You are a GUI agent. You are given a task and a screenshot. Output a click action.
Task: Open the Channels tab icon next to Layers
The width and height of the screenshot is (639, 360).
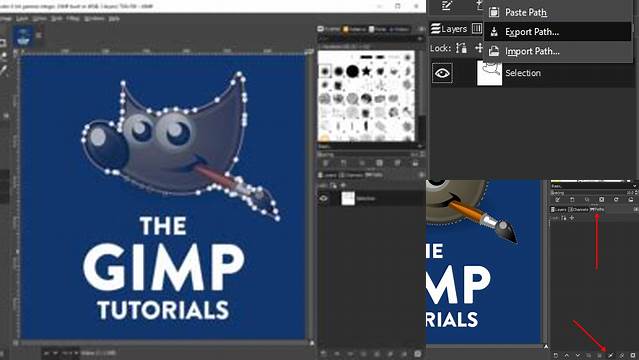point(476,29)
